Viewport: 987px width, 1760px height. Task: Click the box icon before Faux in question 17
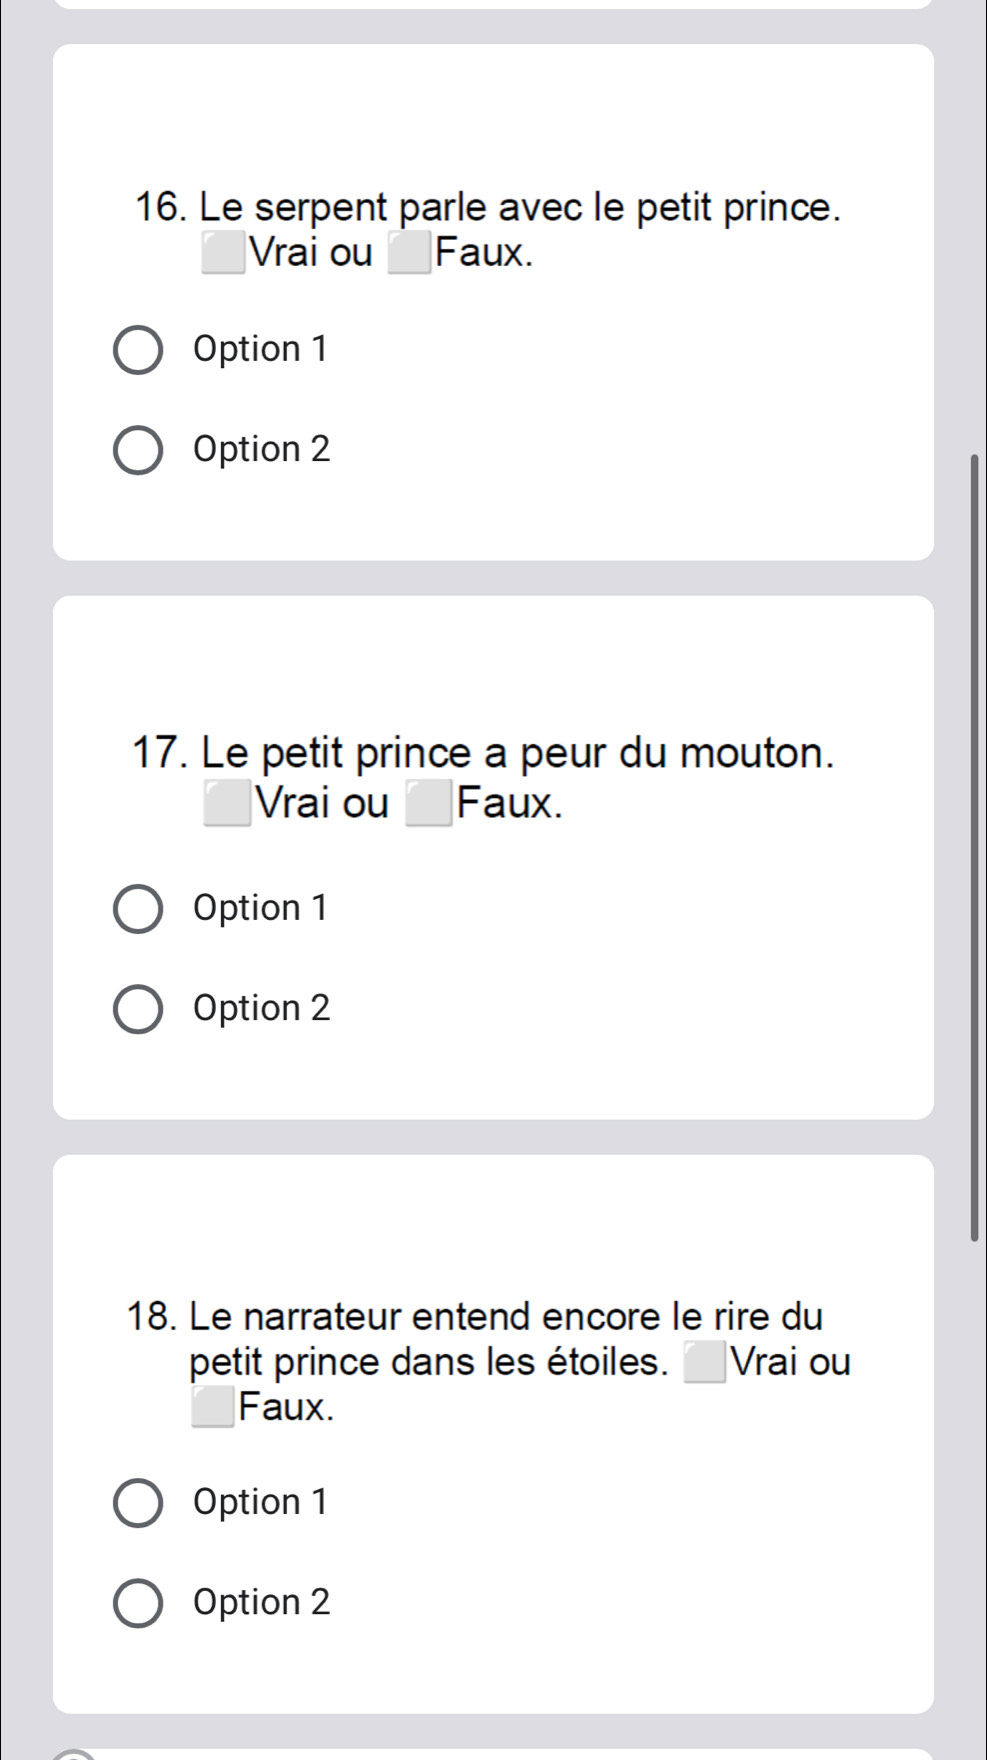[428, 804]
